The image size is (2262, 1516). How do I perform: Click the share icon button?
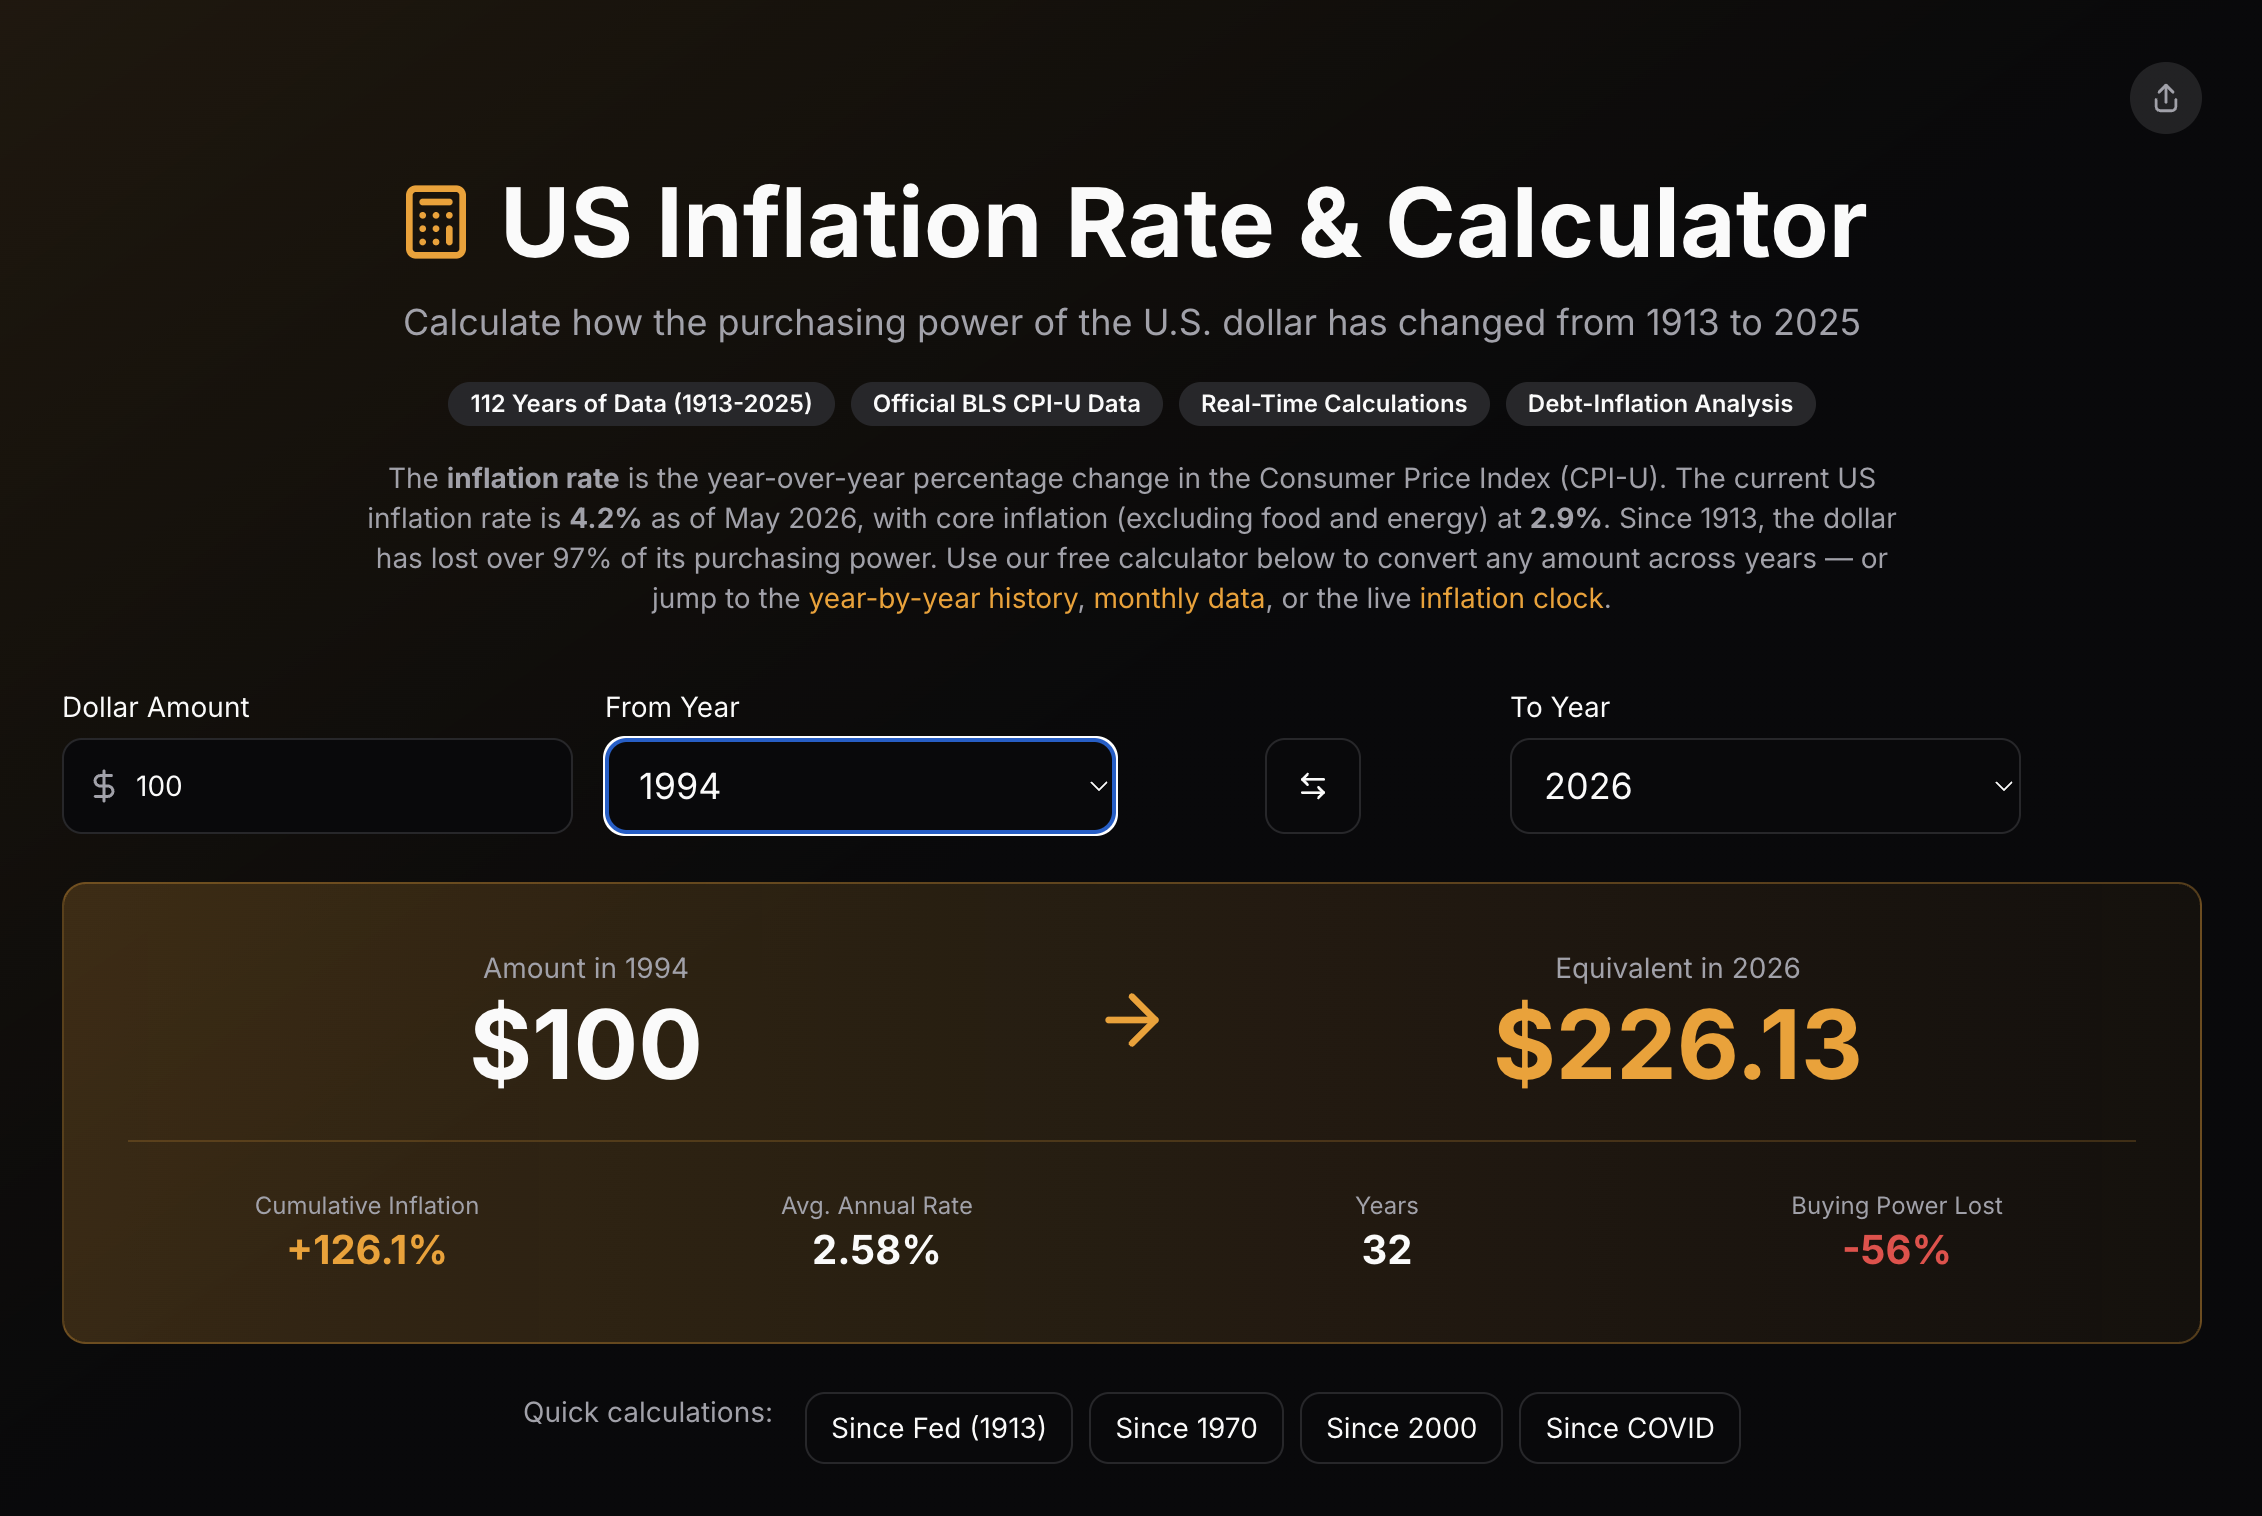point(2165,98)
